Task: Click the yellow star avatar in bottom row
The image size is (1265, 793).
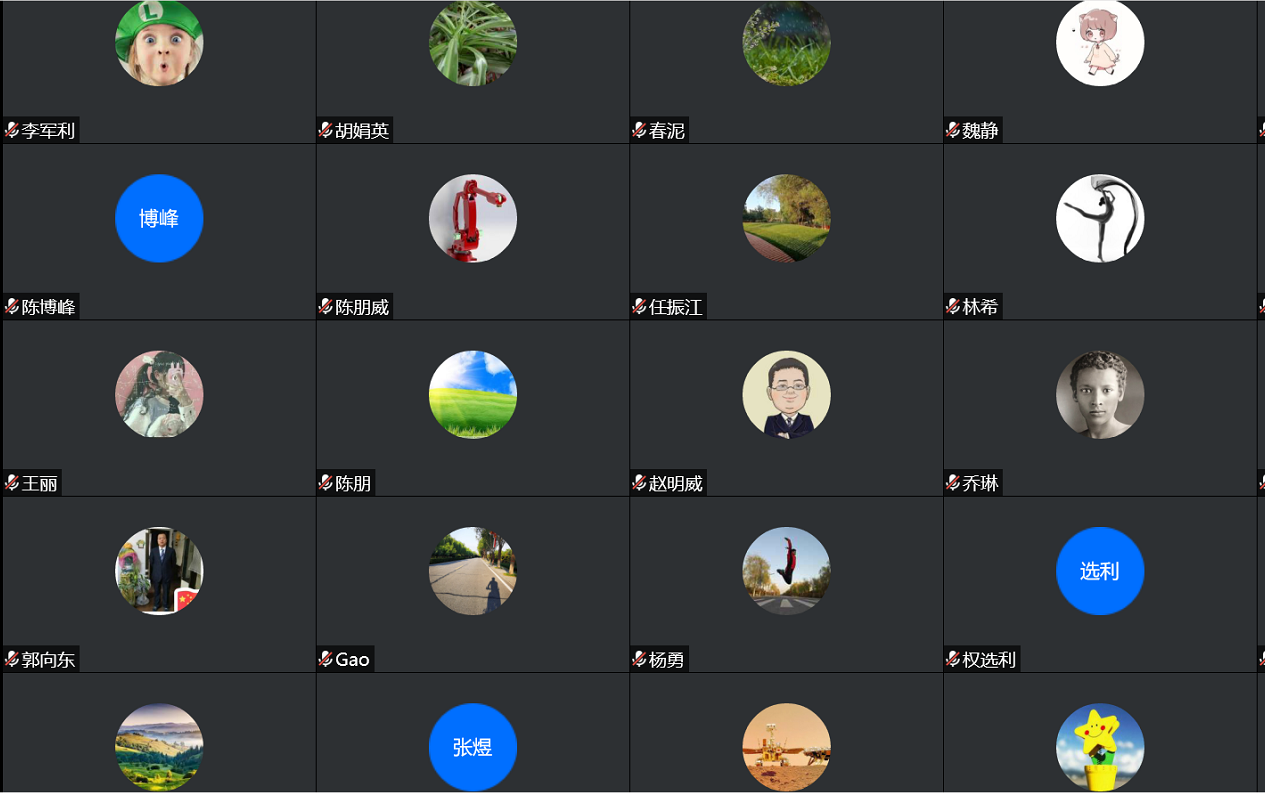Action: point(1100,747)
